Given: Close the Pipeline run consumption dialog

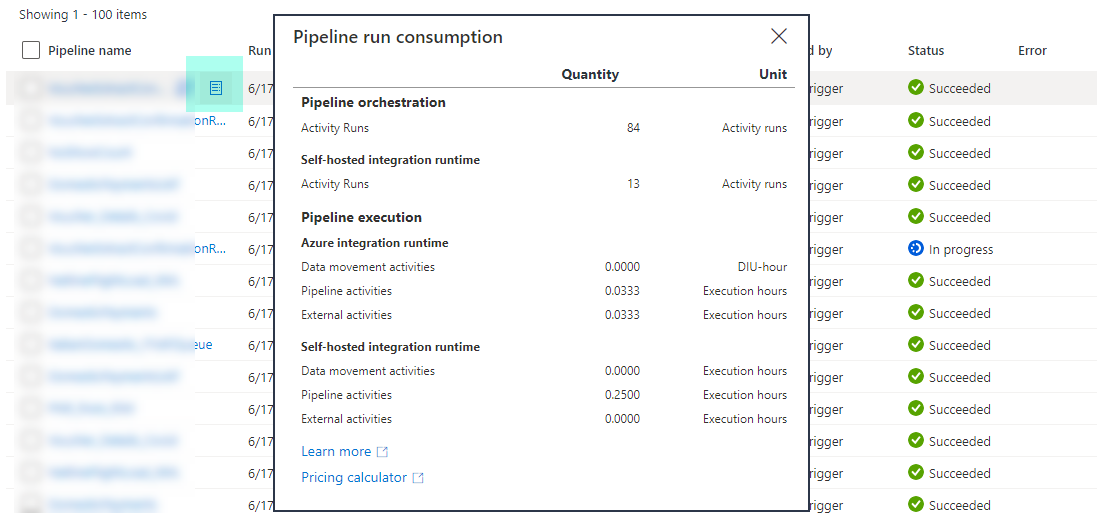Looking at the screenshot, I should point(779,37).
